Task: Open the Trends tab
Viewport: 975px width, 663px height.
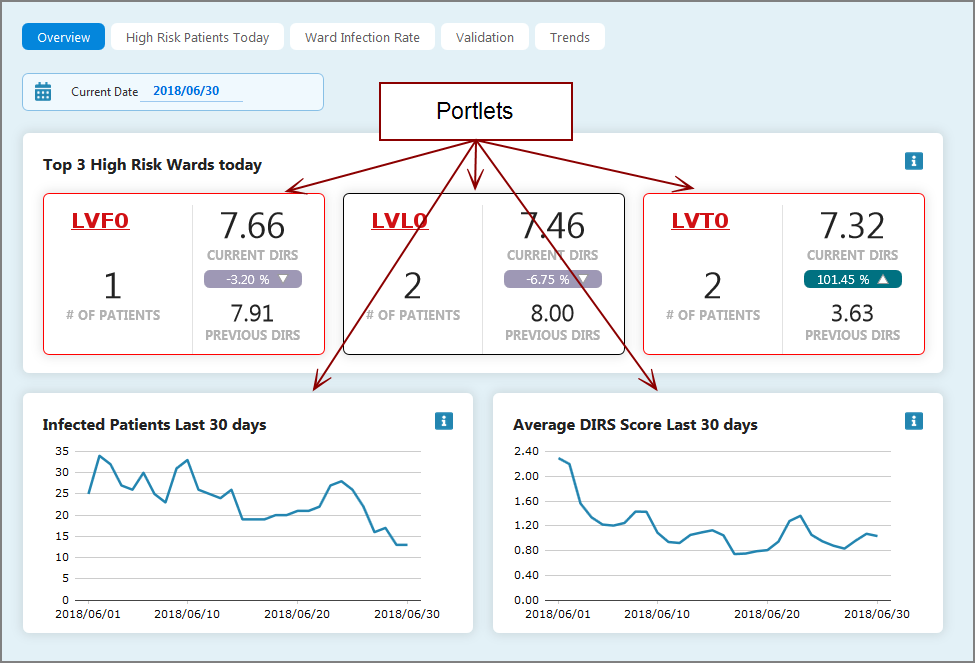Action: click(x=569, y=37)
